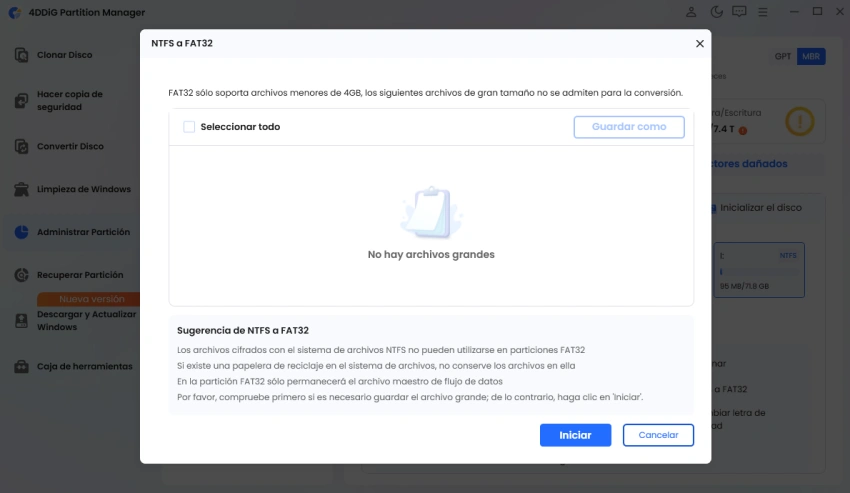Toggle dark mode moon icon

[x=716, y=12]
